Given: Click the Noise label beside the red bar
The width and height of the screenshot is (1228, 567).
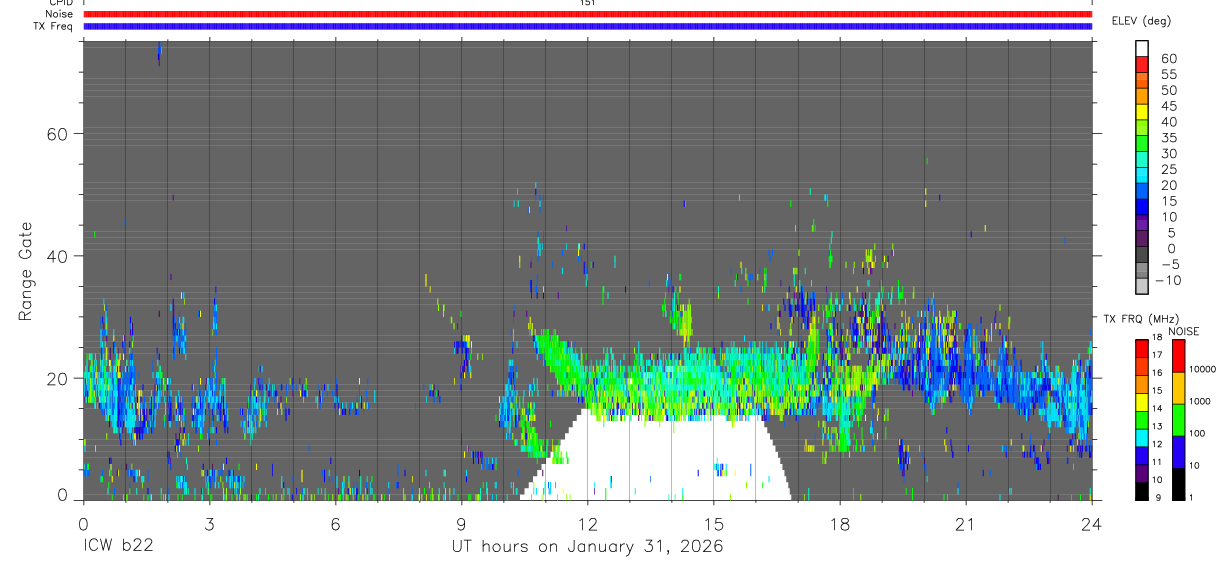Looking at the screenshot, I should 58,14.
